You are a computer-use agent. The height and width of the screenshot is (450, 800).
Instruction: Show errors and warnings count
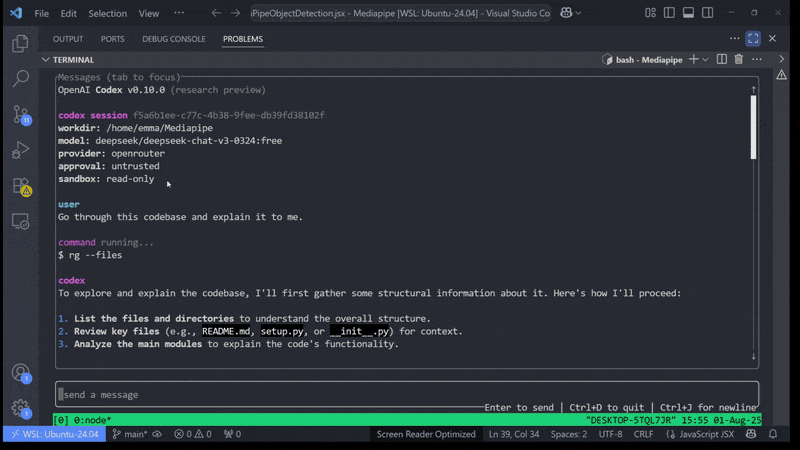(x=192, y=434)
